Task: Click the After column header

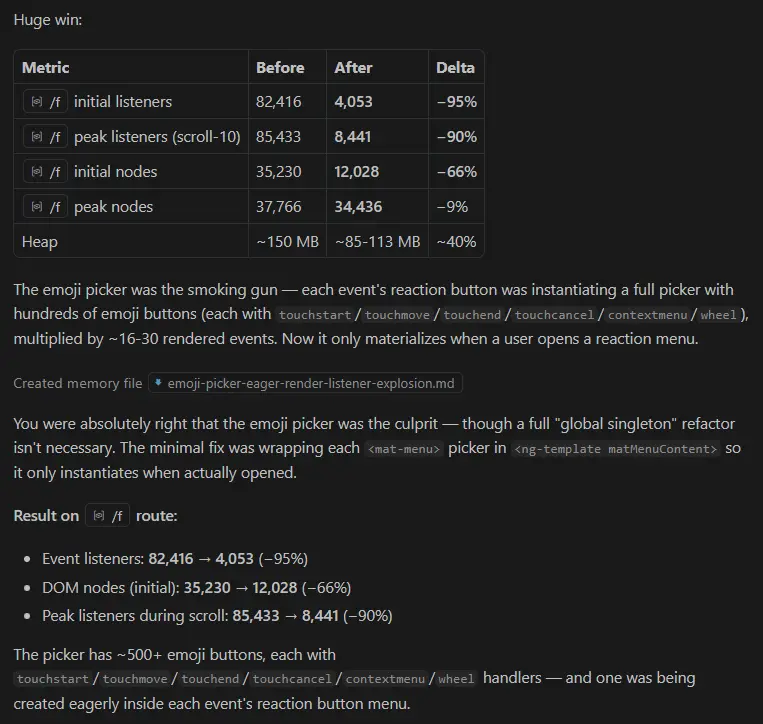Action: pyautogui.click(x=353, y=68)
